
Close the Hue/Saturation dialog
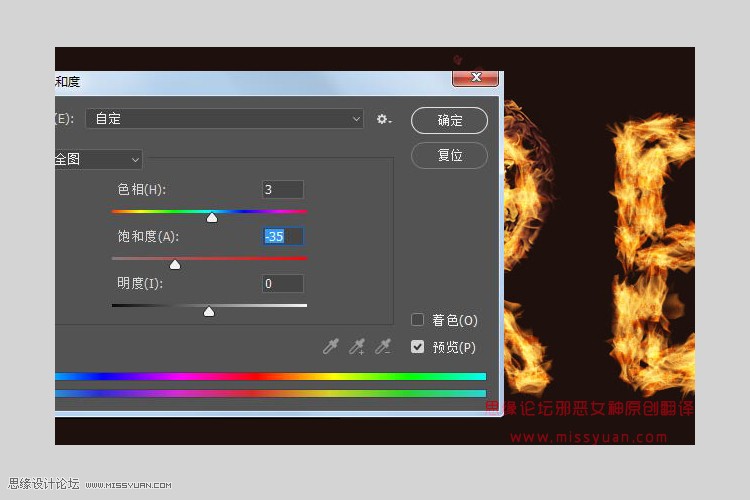(475, 78)
